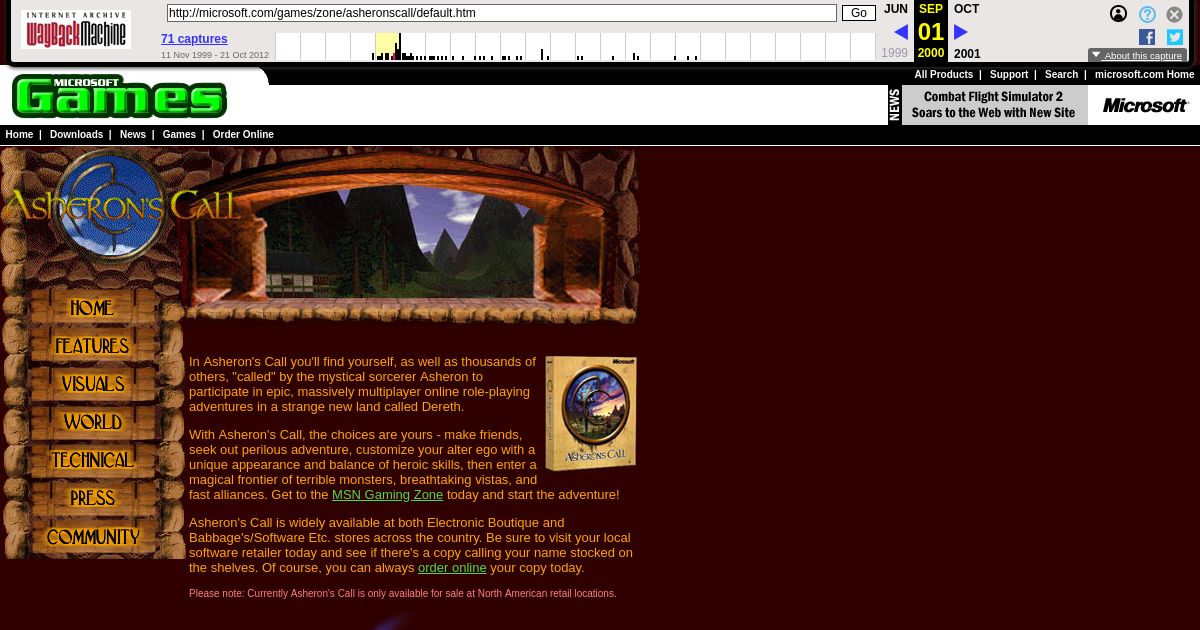Open Order Online in the nav bar
The height and width of the screenshot is (630, 1200).
(x=243, y=135)
